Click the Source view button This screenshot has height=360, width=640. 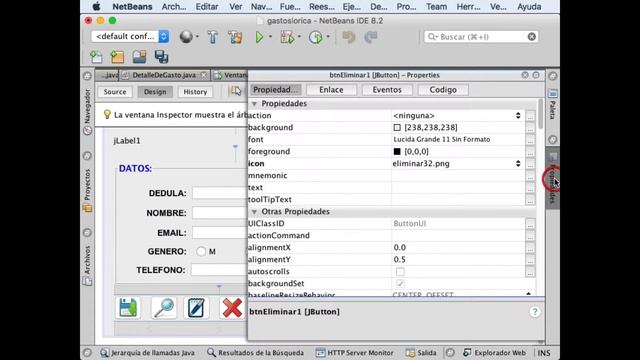[x=115, y=91]
